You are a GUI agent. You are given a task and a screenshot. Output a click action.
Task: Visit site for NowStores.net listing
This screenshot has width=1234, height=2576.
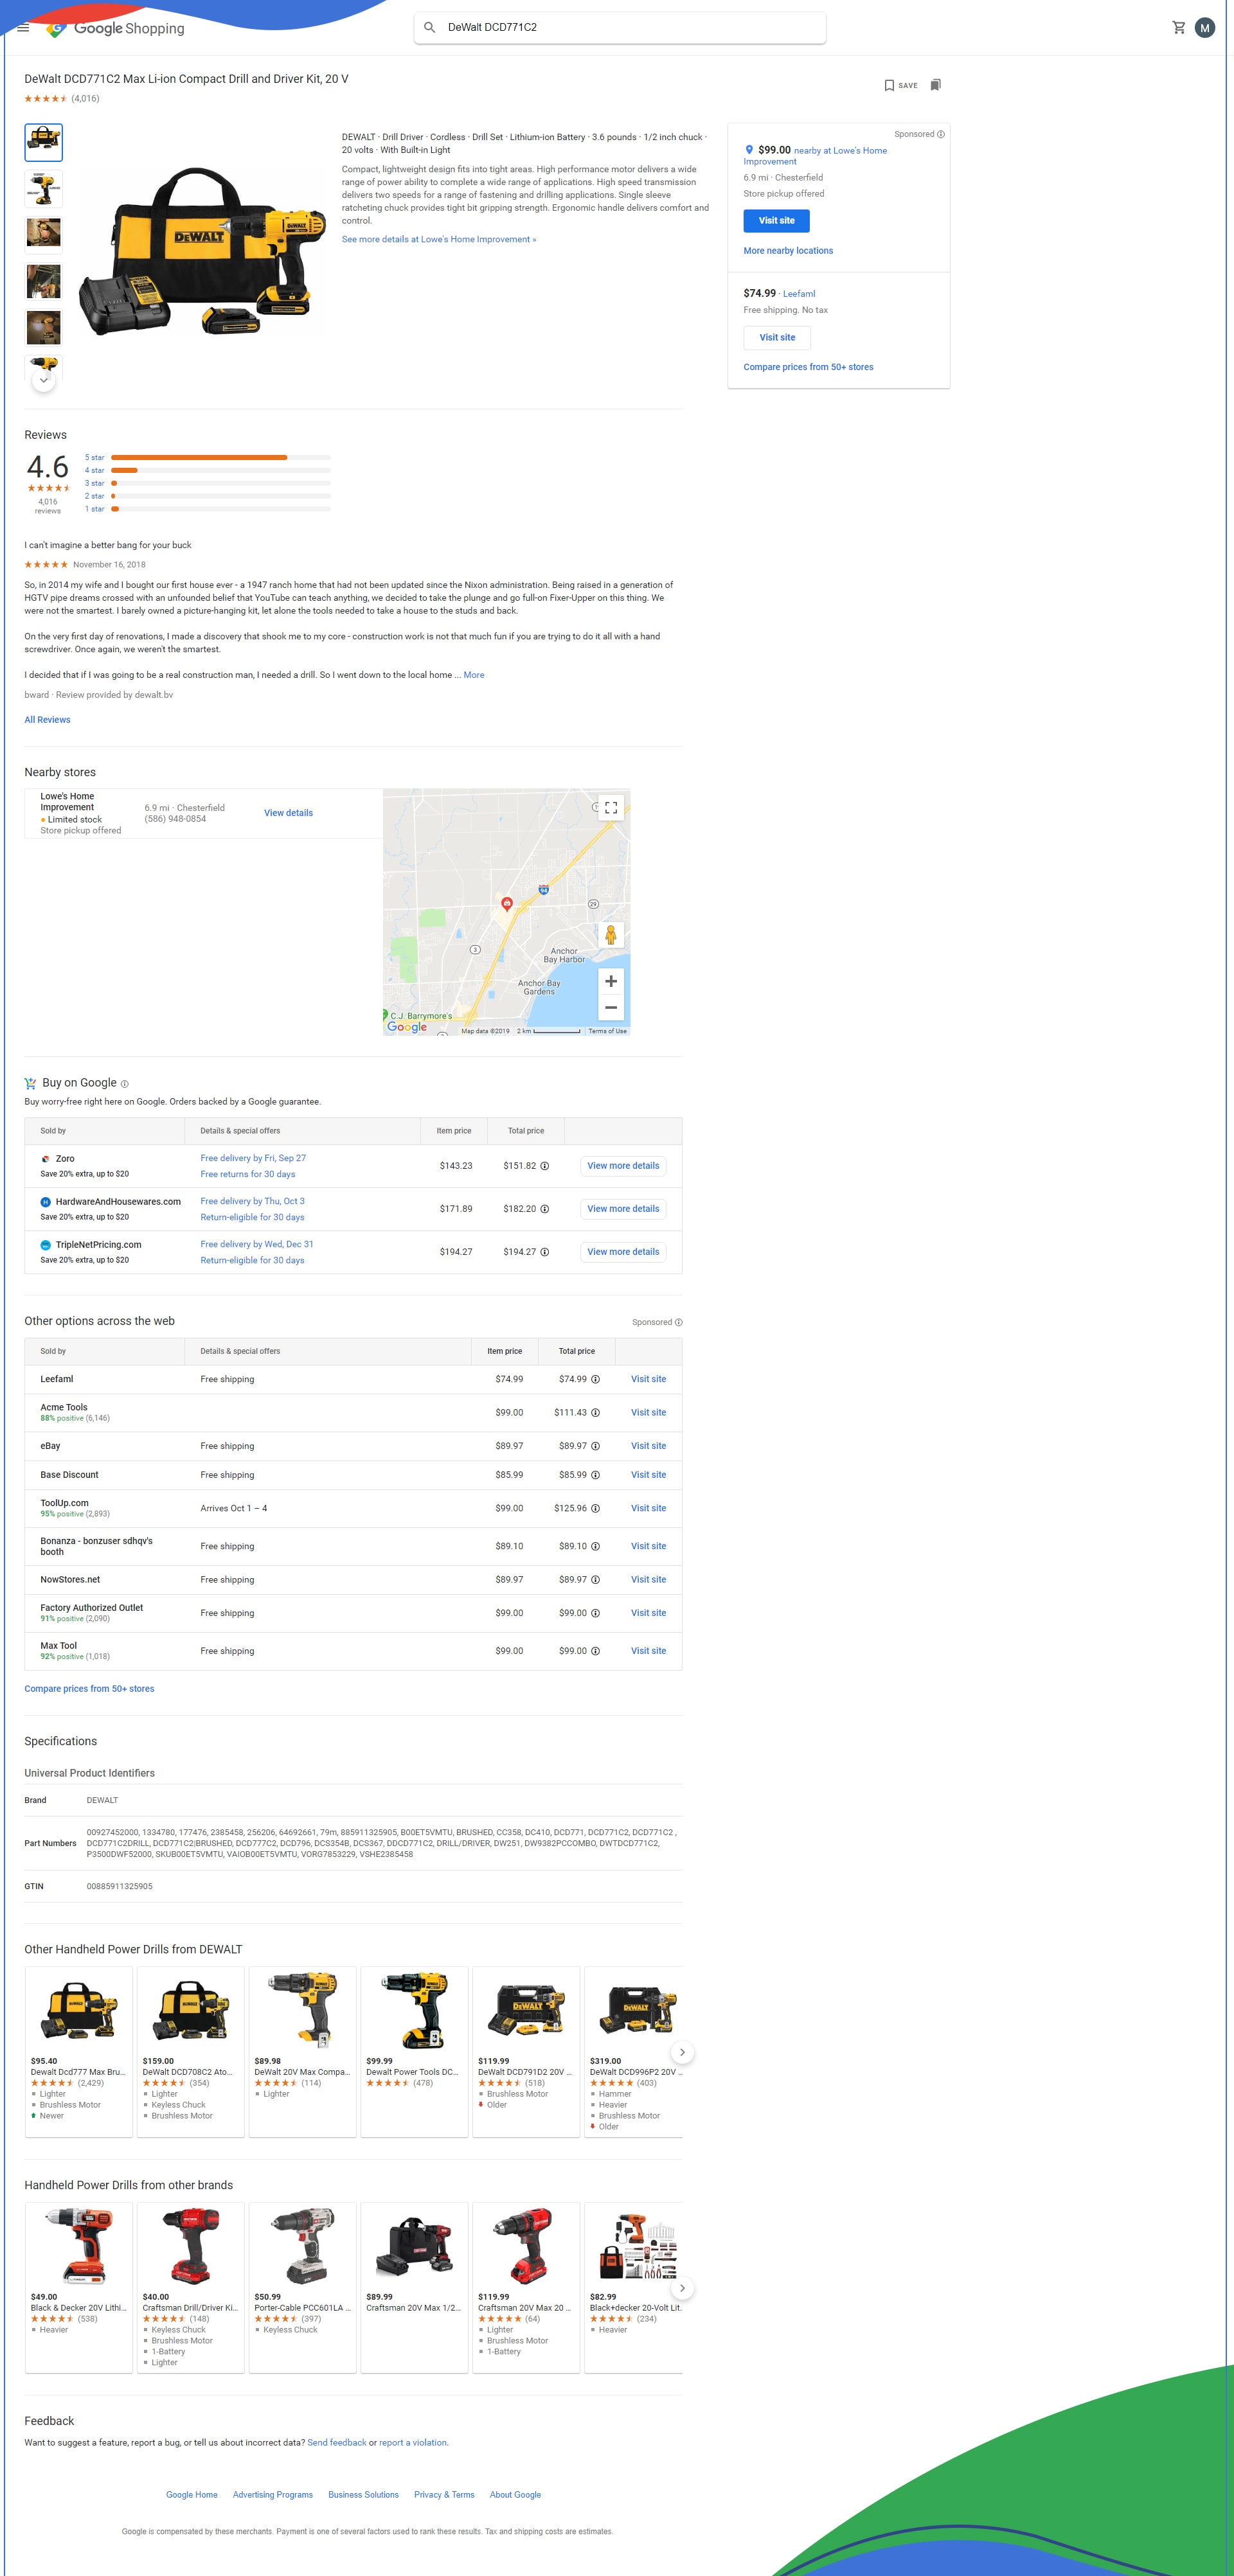648,1580
